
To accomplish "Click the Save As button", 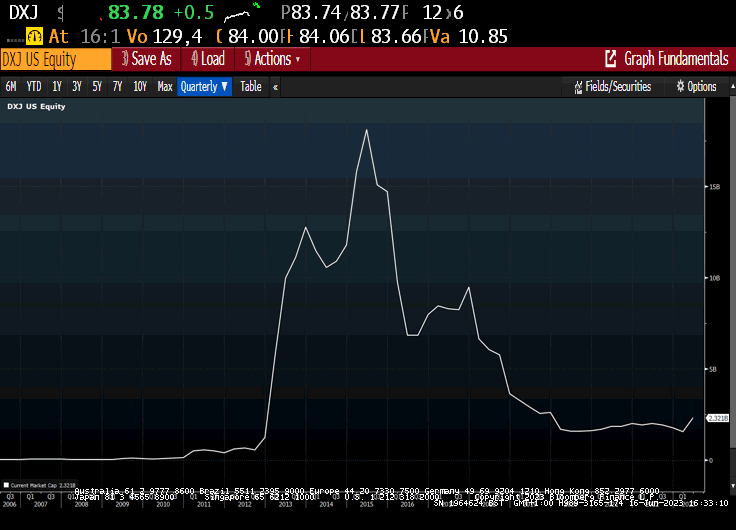I will pyautogui.click(x=147, y=59).
